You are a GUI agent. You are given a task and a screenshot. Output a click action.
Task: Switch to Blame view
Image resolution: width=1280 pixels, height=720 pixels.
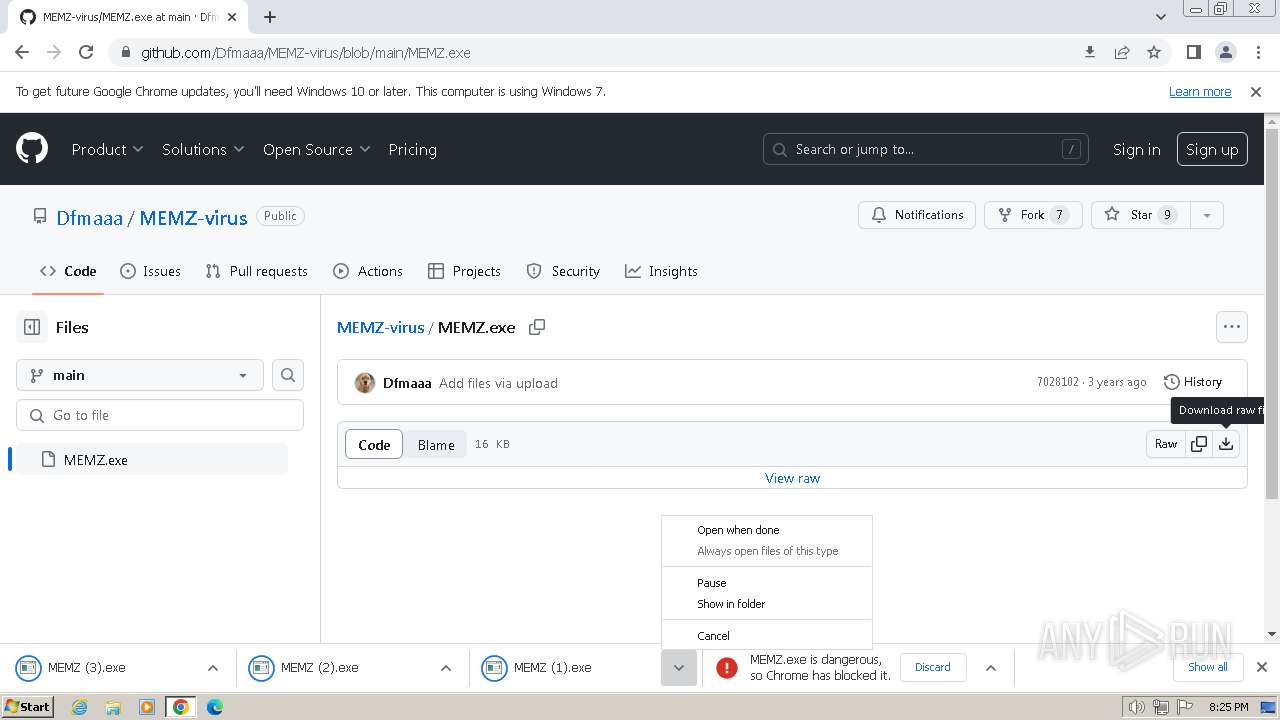point(436,445)
